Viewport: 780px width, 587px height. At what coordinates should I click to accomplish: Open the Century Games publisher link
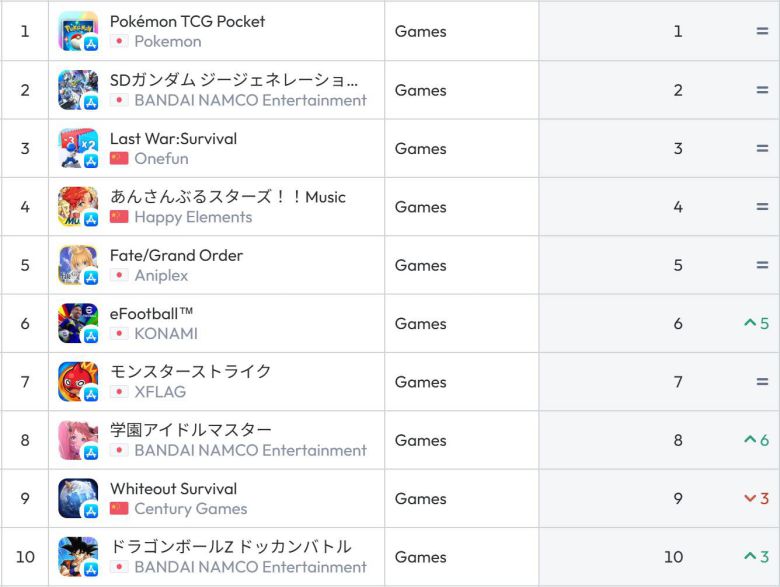point(190,508)
